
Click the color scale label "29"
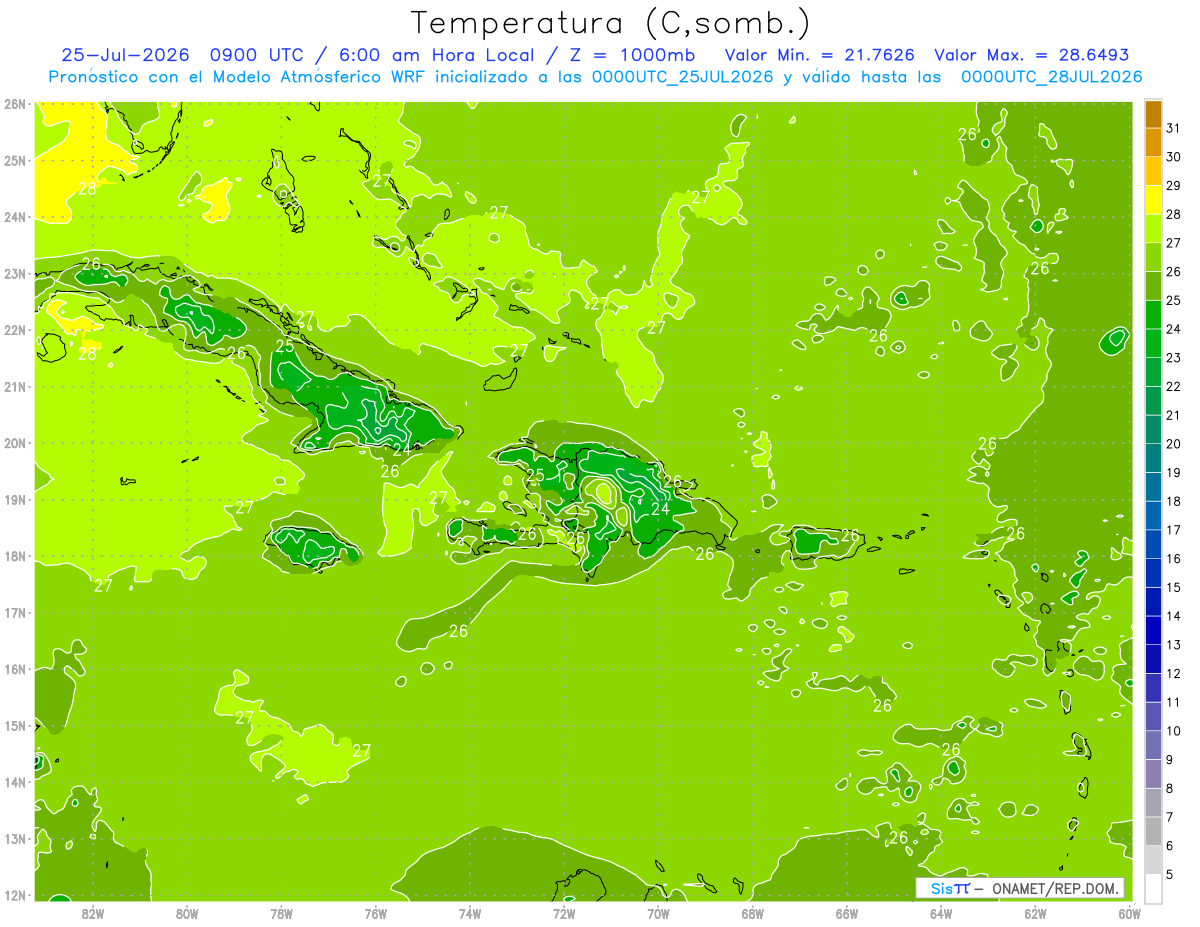point(1173,185)
